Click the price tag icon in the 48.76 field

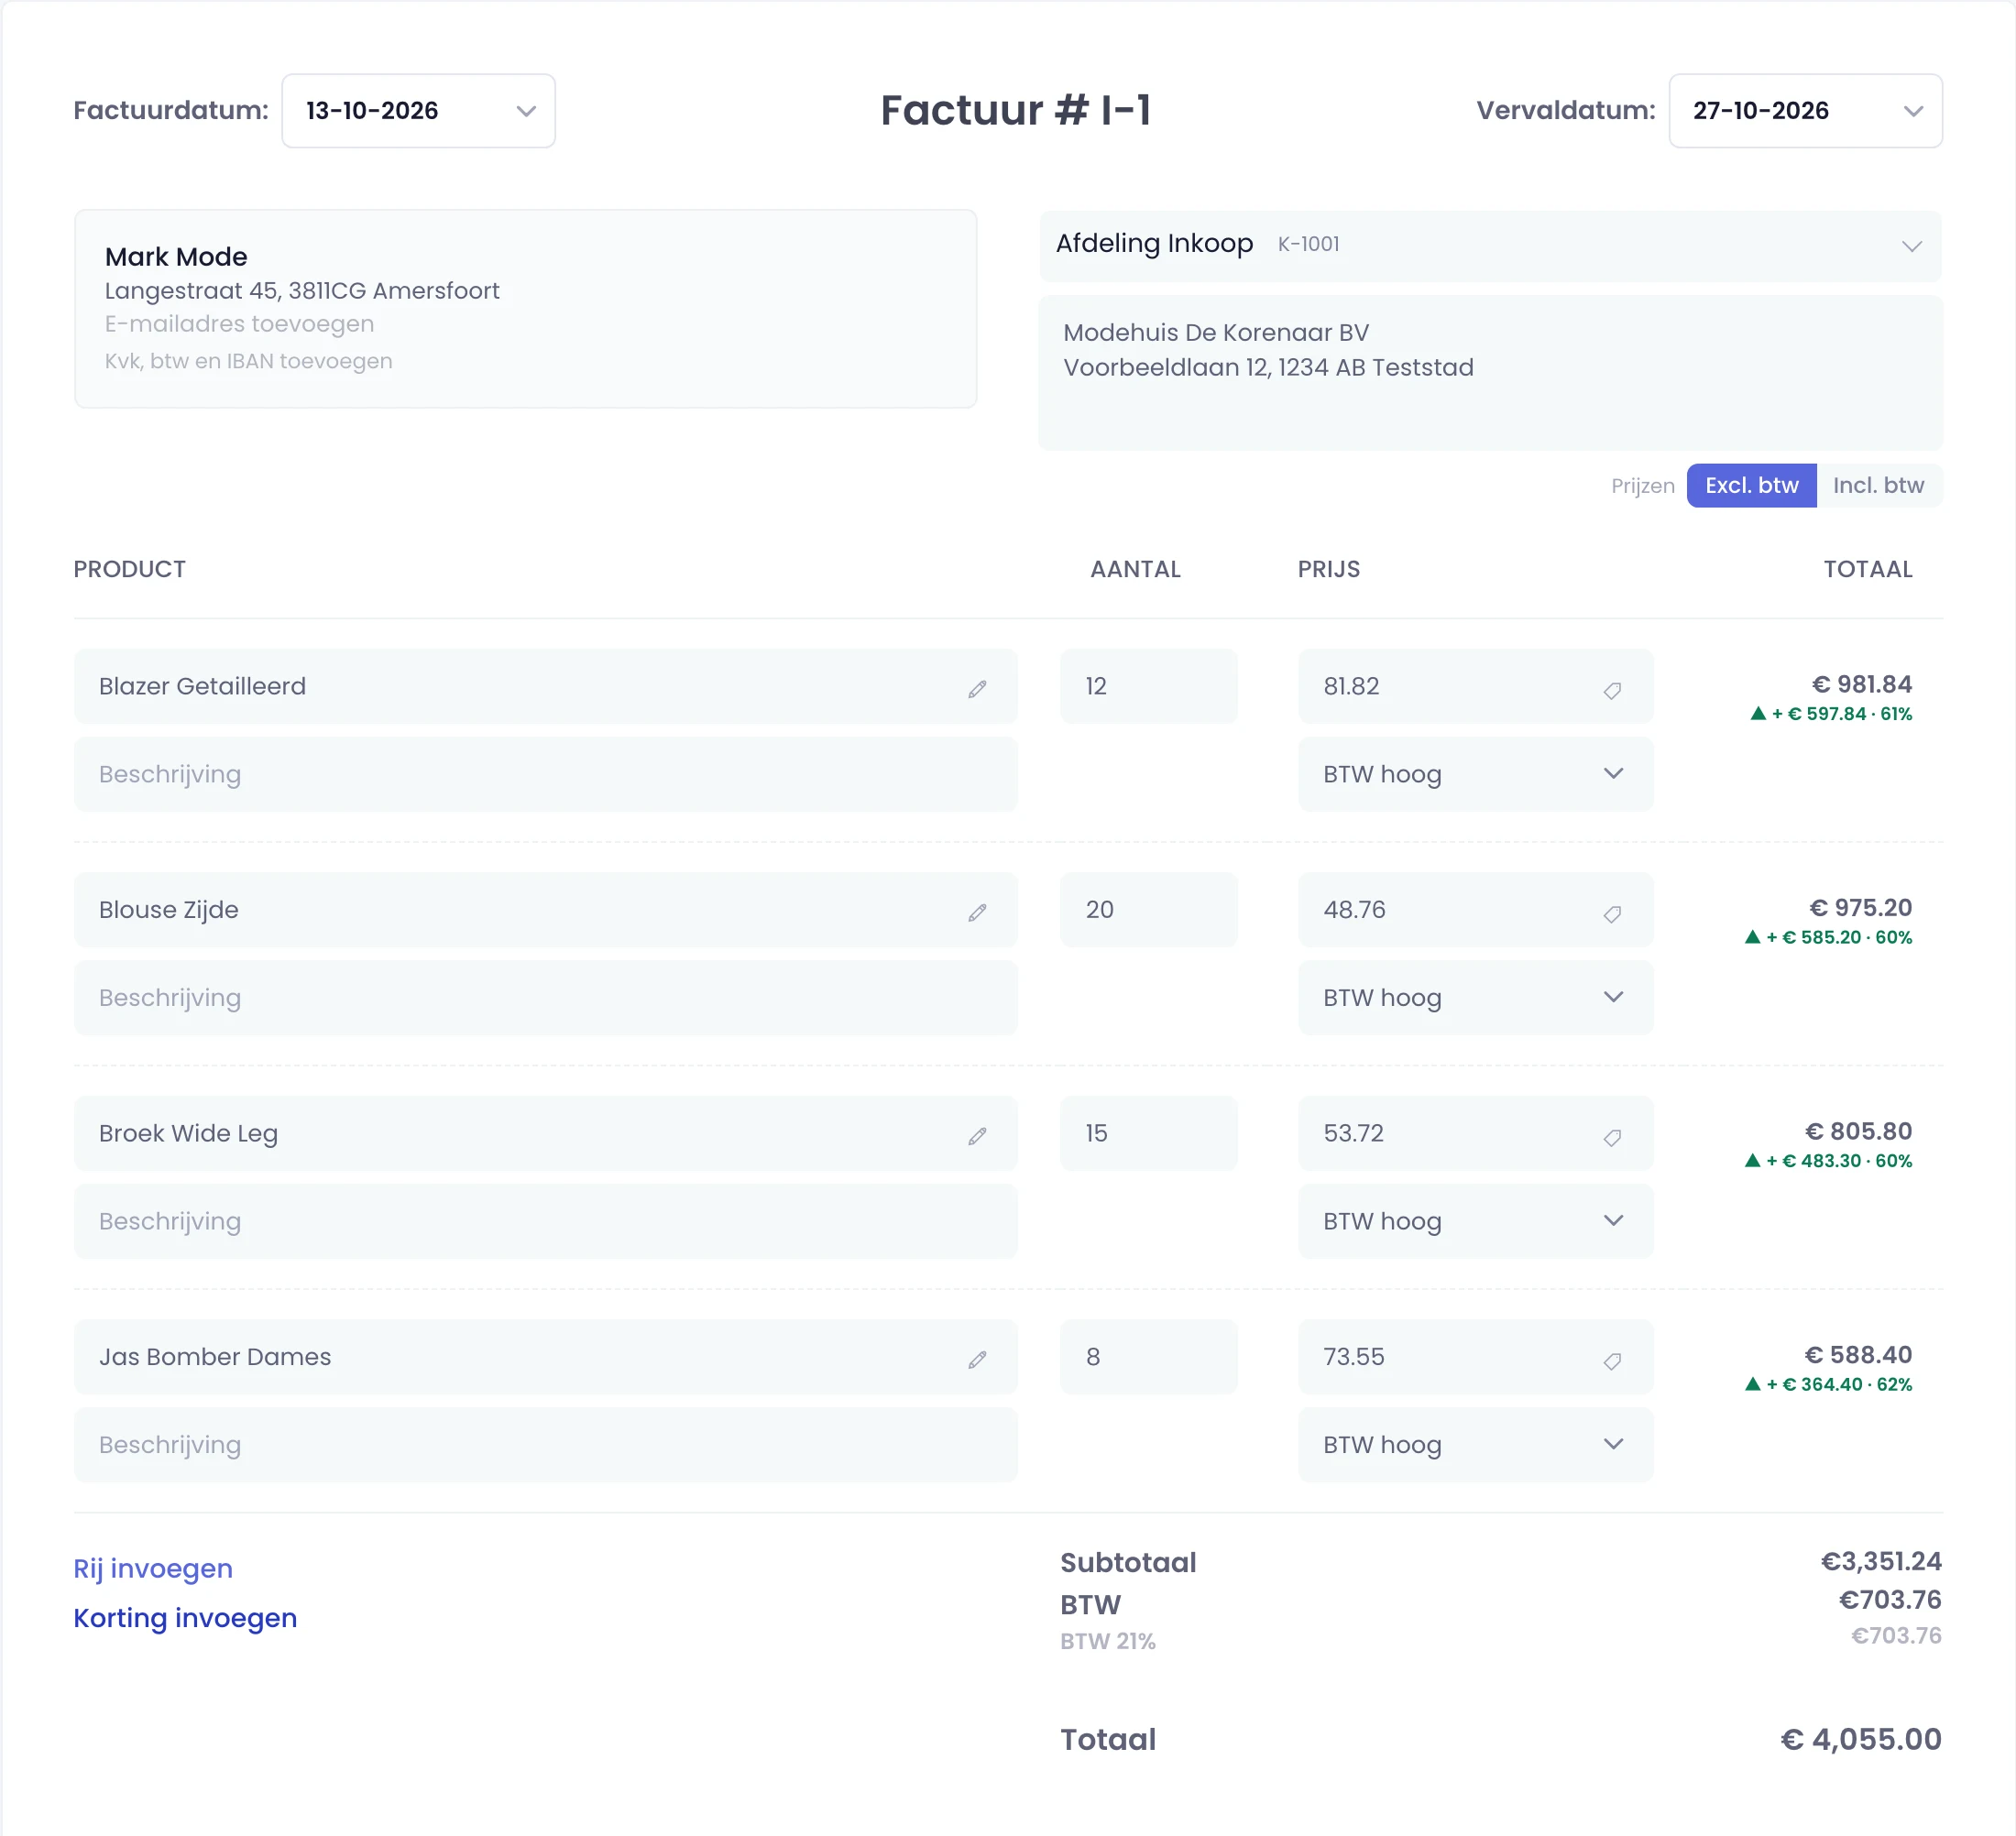click(x=1612, y=913)
